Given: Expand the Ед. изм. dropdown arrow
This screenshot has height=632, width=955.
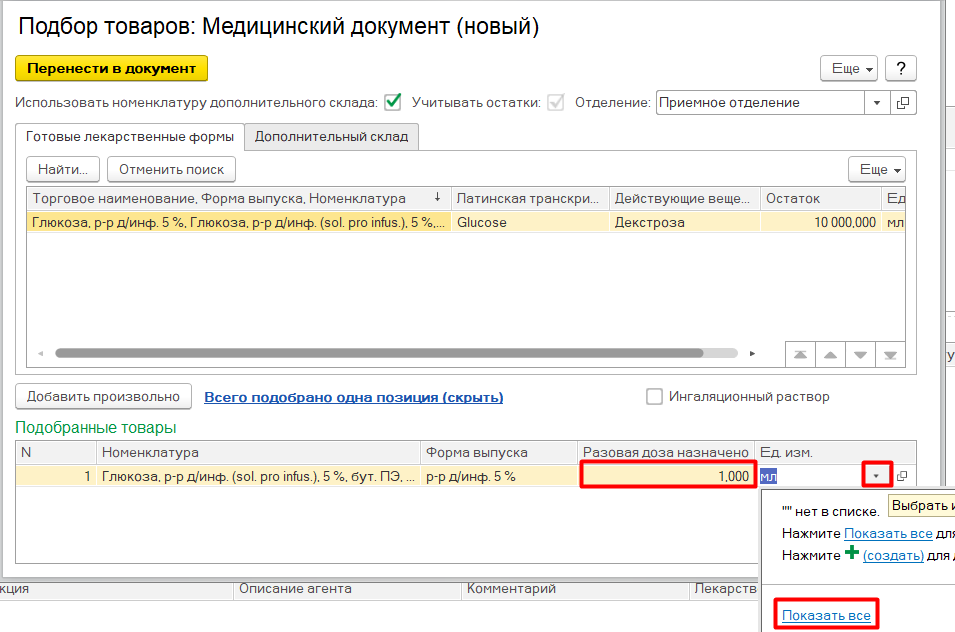Looking at the screenshot, I should (x=877, y=476).
